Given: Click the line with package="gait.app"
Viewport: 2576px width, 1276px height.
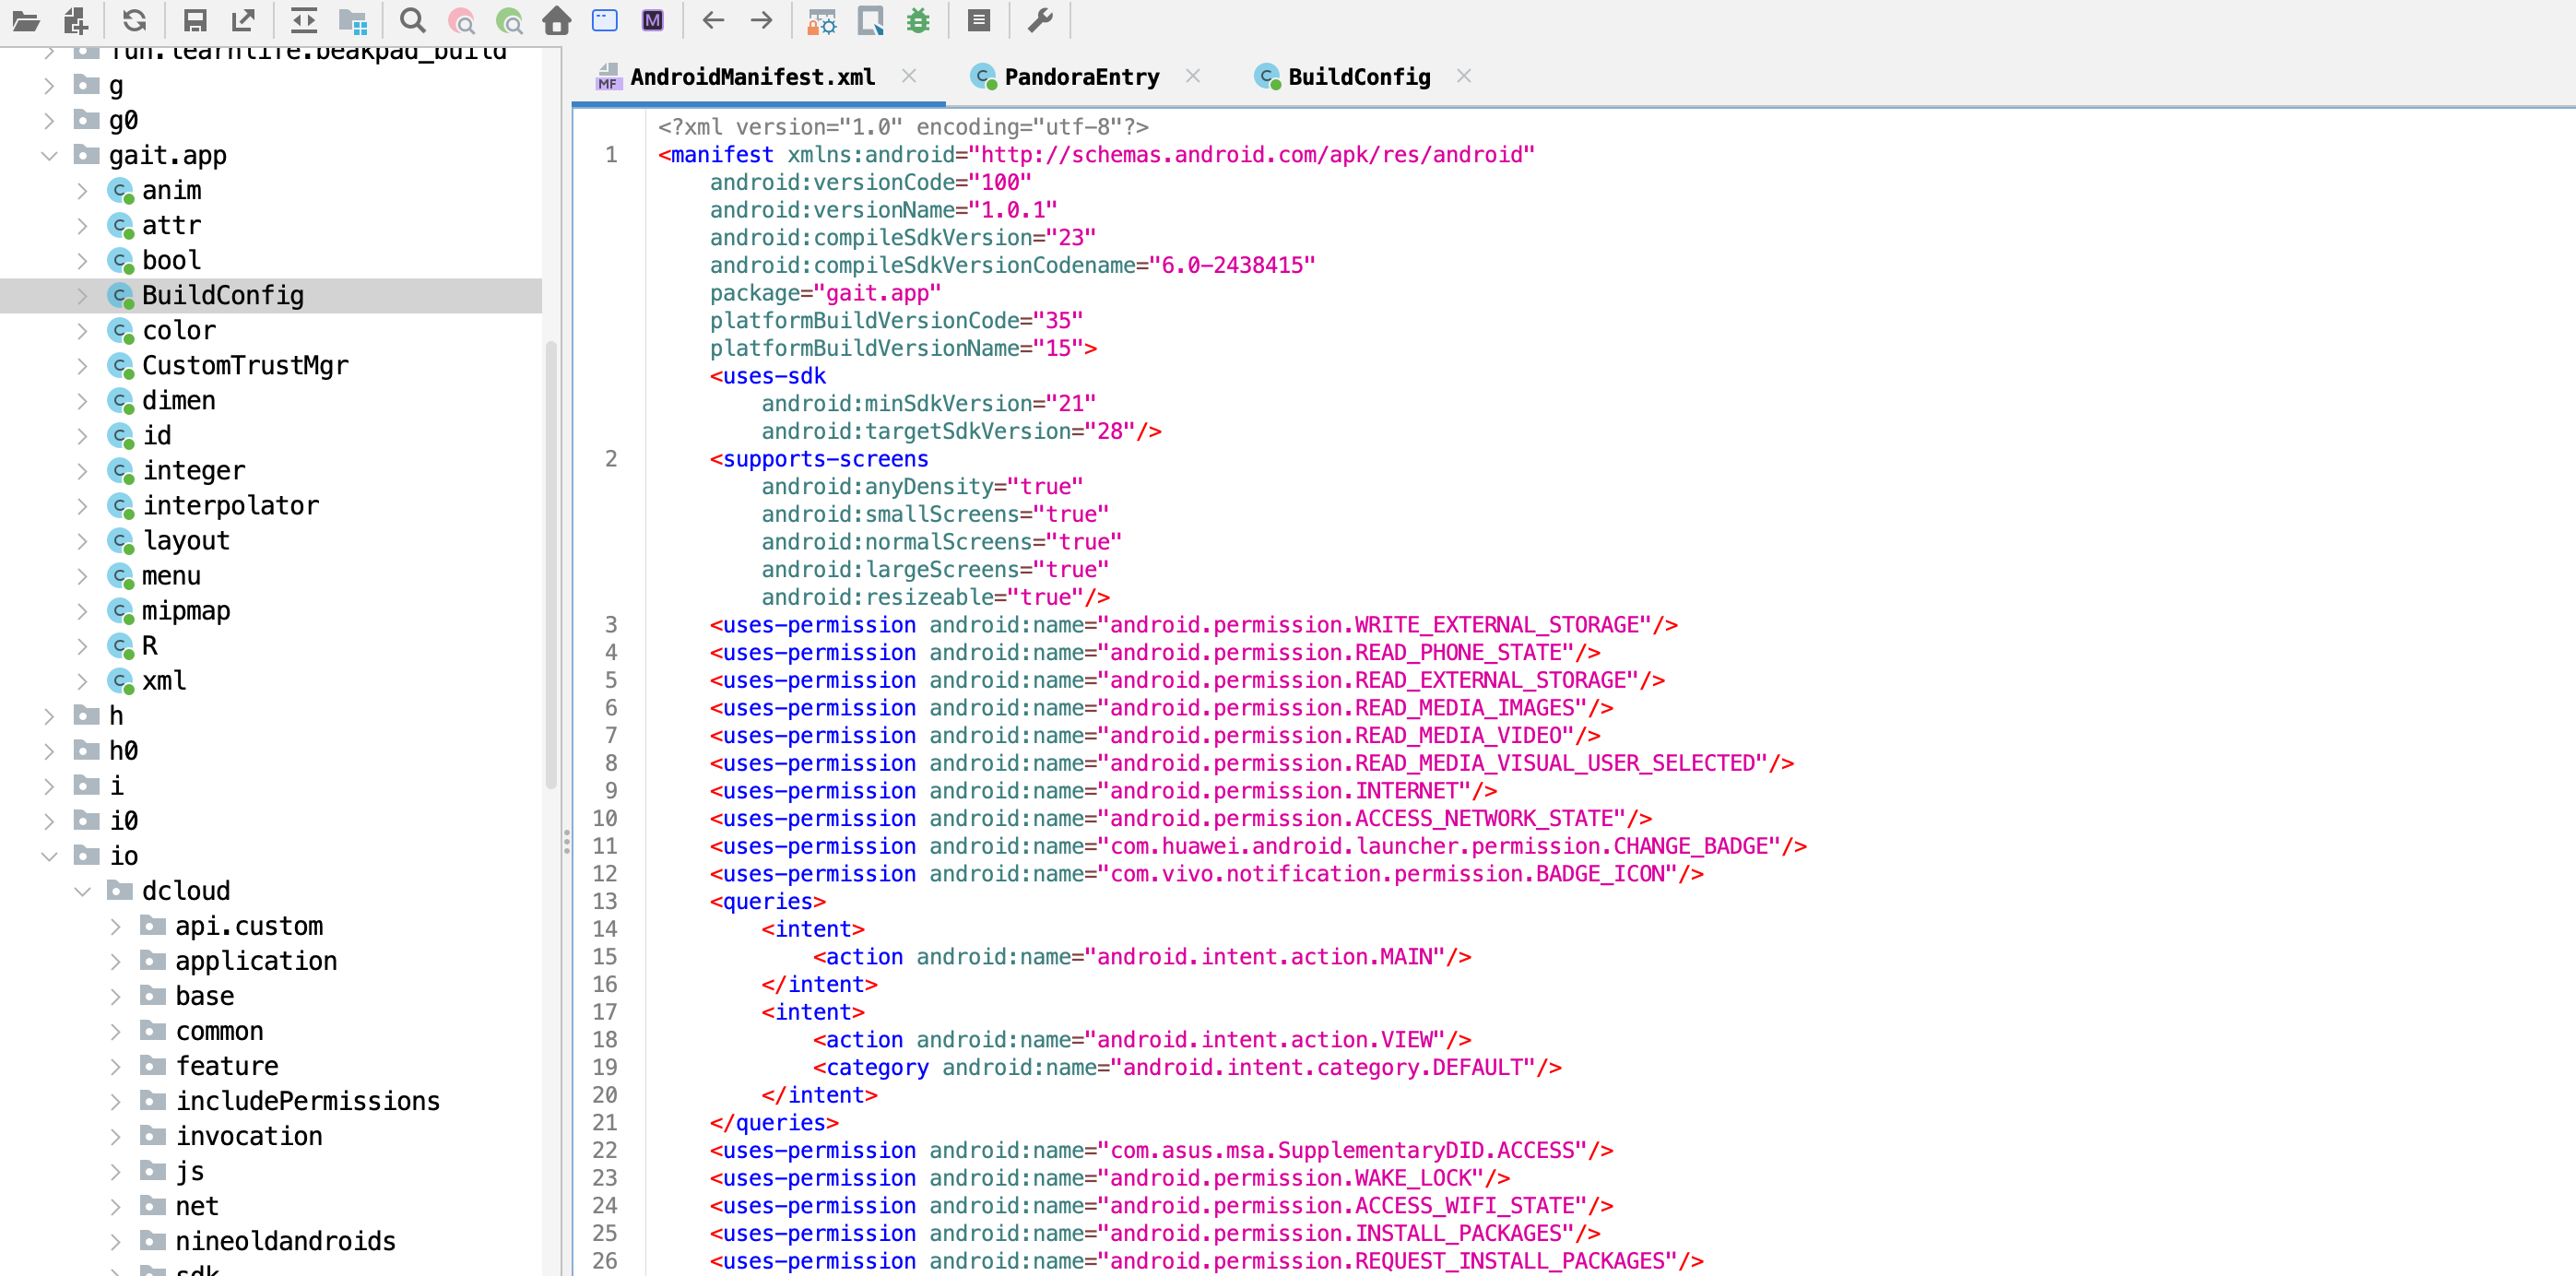Looking at the screenshot, I should click(825, 293).
